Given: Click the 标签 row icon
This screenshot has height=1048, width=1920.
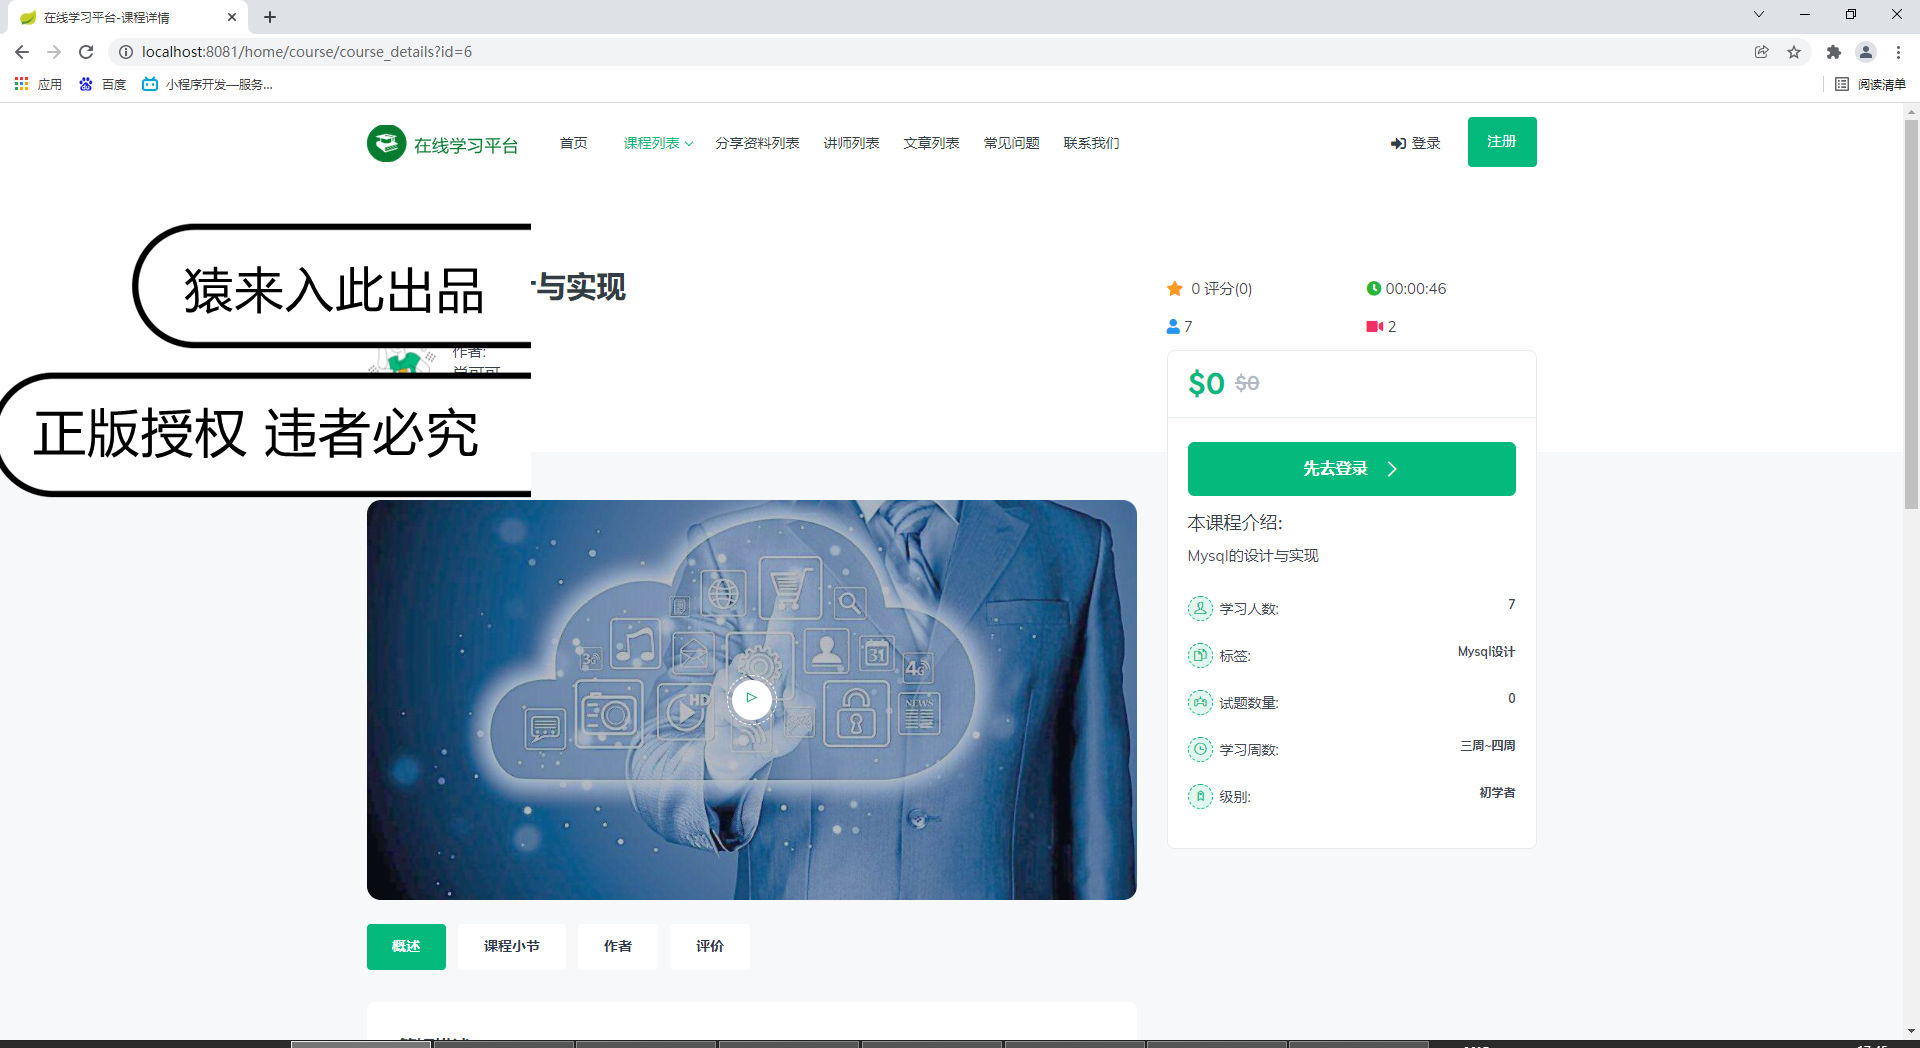Looking at the screenshot, I should click(1200, 655).
